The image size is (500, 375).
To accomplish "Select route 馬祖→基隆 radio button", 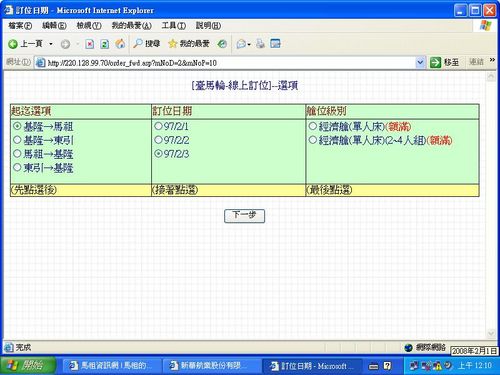I will (x=17, y=154).
